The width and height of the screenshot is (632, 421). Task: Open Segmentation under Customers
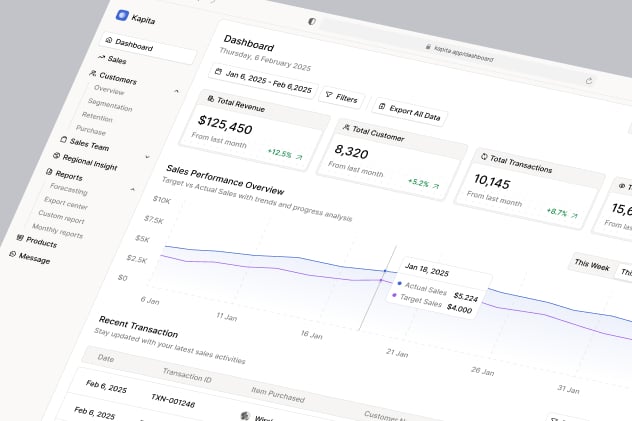110,105
